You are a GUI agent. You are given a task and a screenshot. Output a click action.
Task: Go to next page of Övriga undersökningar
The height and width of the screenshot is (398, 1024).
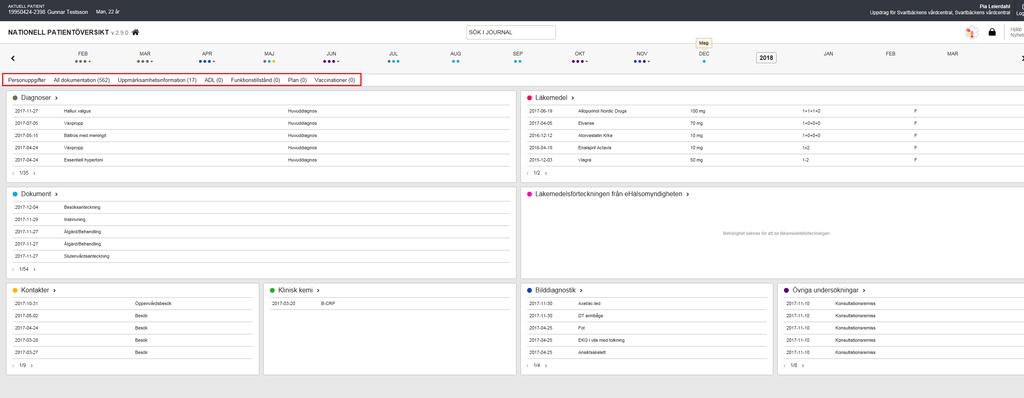tap(803, 365)
